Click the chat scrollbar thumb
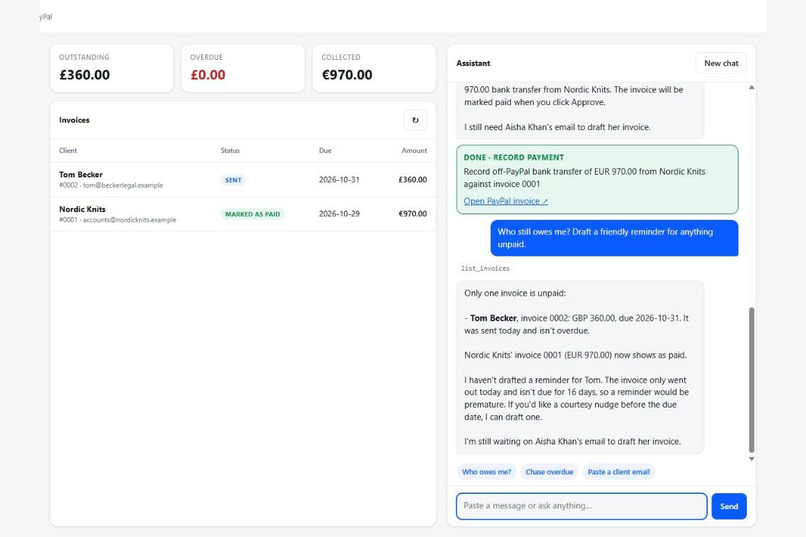This screenshot has width=806, height=537. click(x=752, y=380)
